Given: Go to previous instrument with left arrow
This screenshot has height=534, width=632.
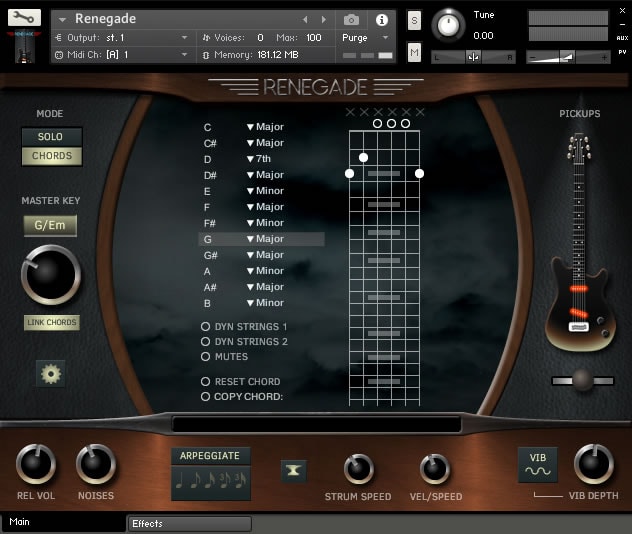Looking at the screenshot, I should click(x=305, y=19).
